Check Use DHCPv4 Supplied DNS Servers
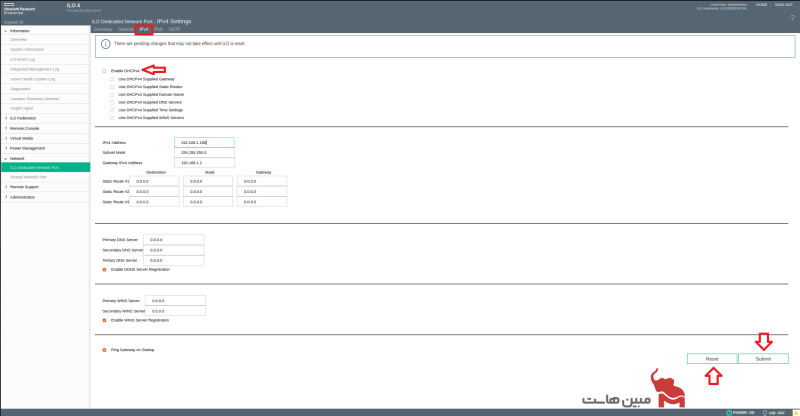 [112, 102]
